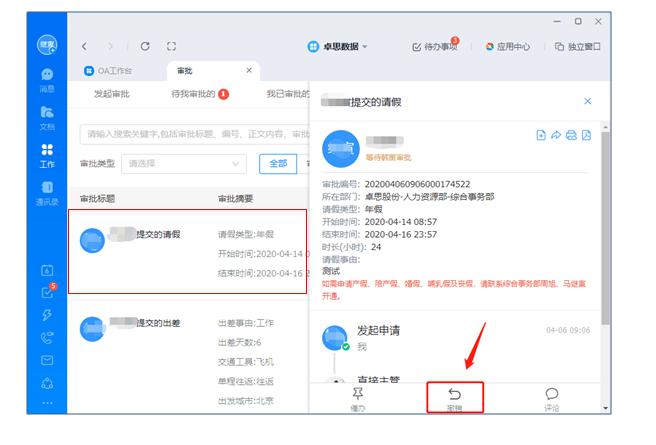Click the 催办 pin icon at panel bottom
This screenshot has width=656, height=445.
point(358,399)
